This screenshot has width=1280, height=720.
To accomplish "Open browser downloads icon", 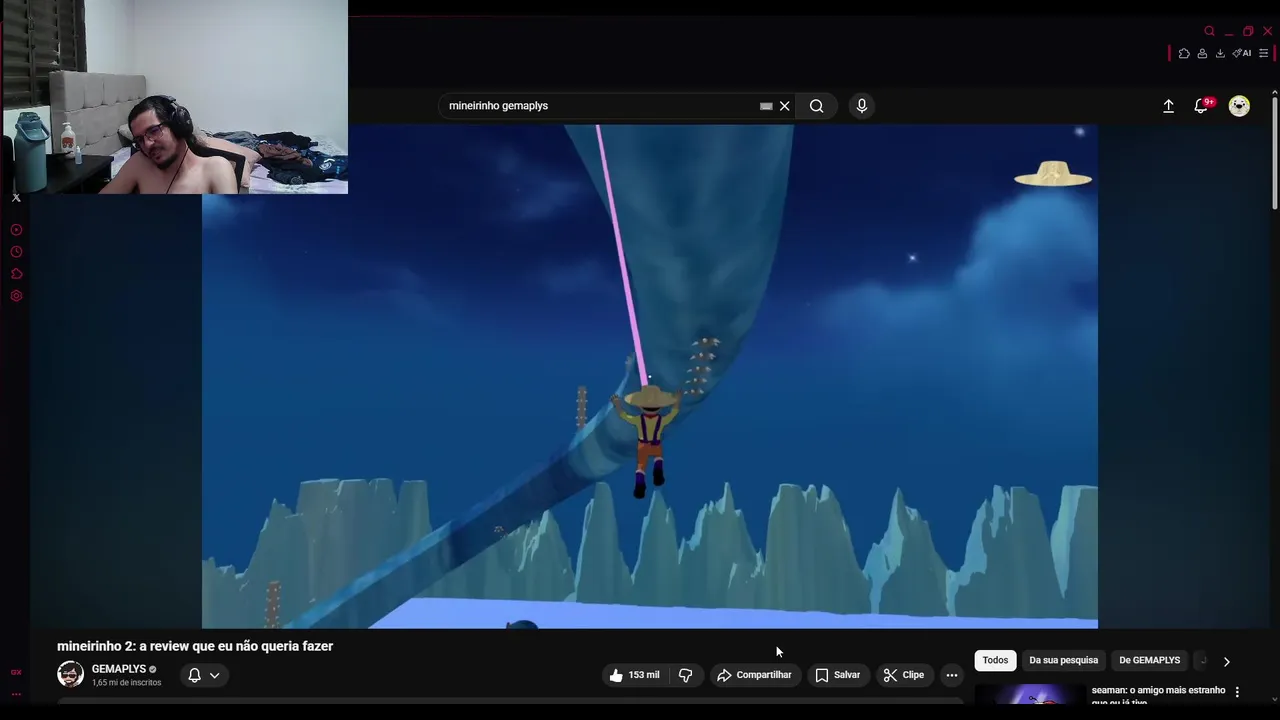I will (x=1220, y=54).
